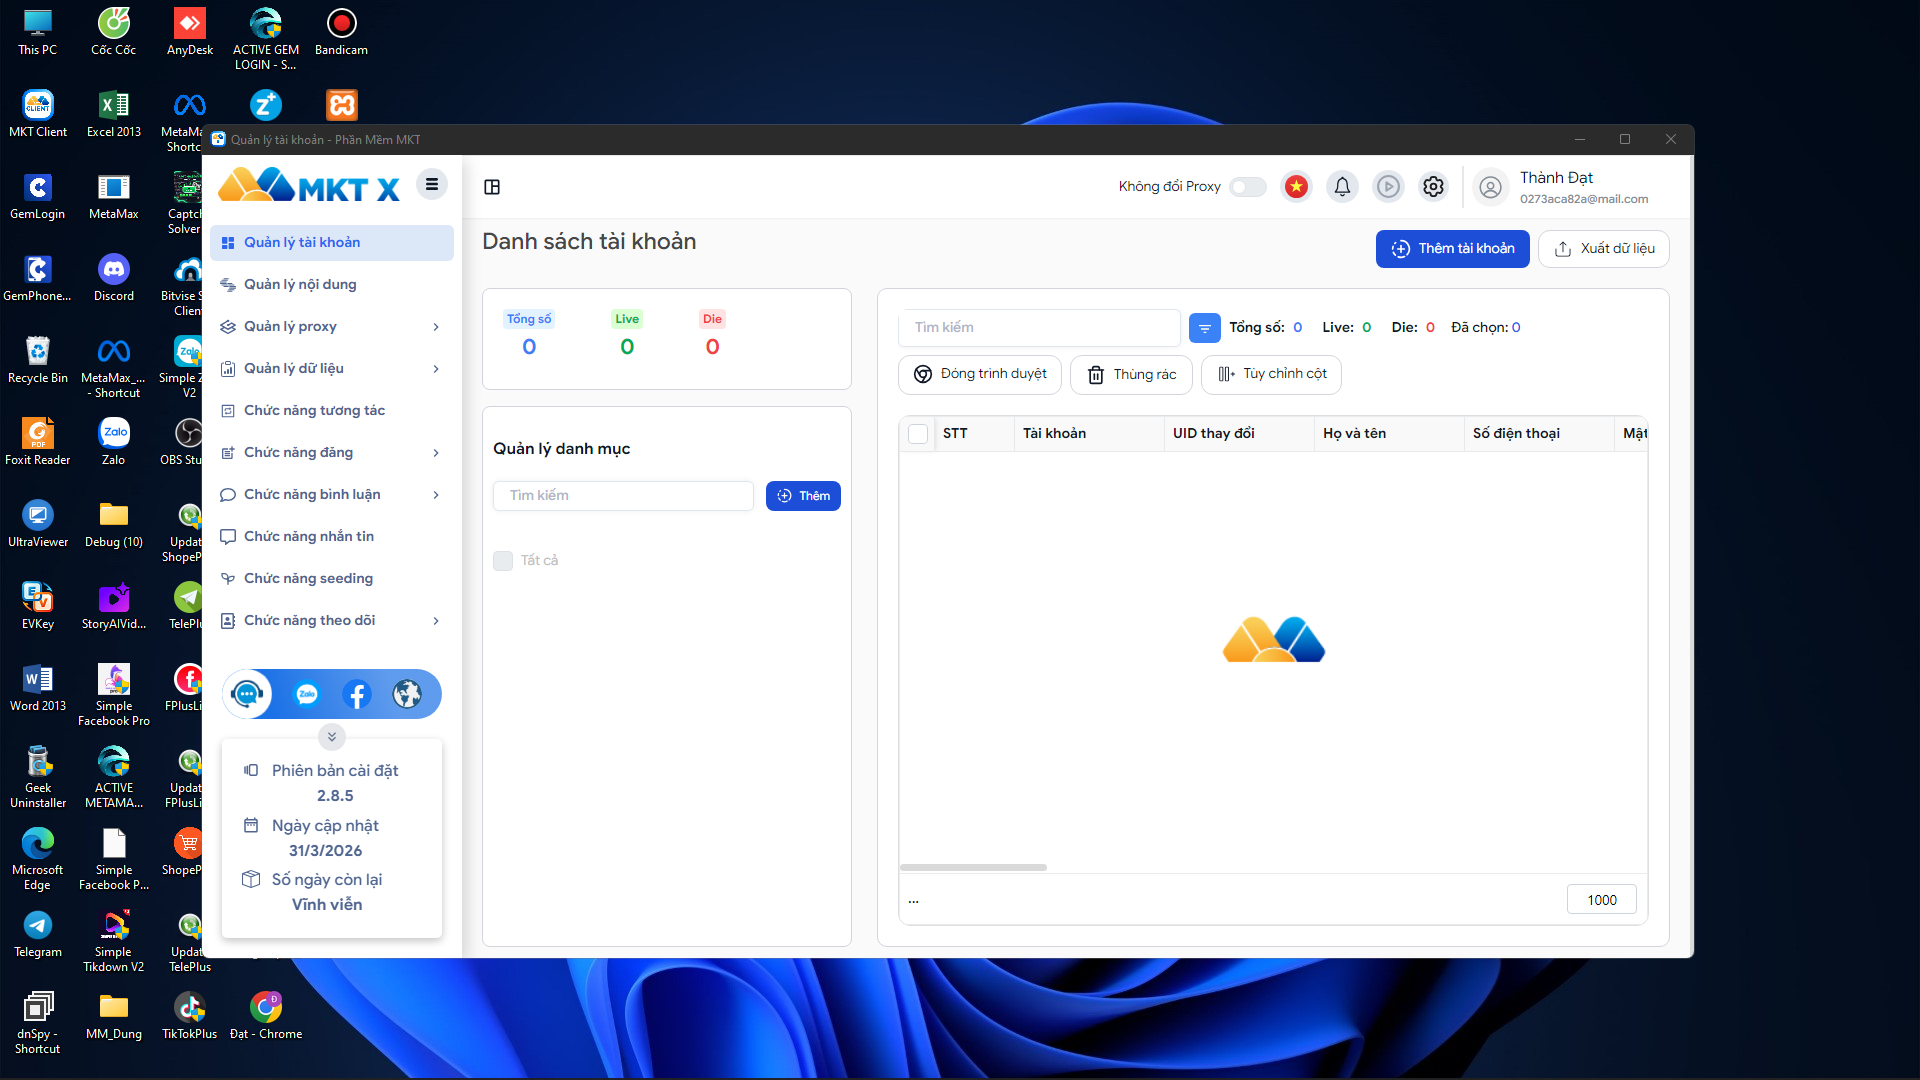Open Word 2013 desktop icon

coord(38,689)
